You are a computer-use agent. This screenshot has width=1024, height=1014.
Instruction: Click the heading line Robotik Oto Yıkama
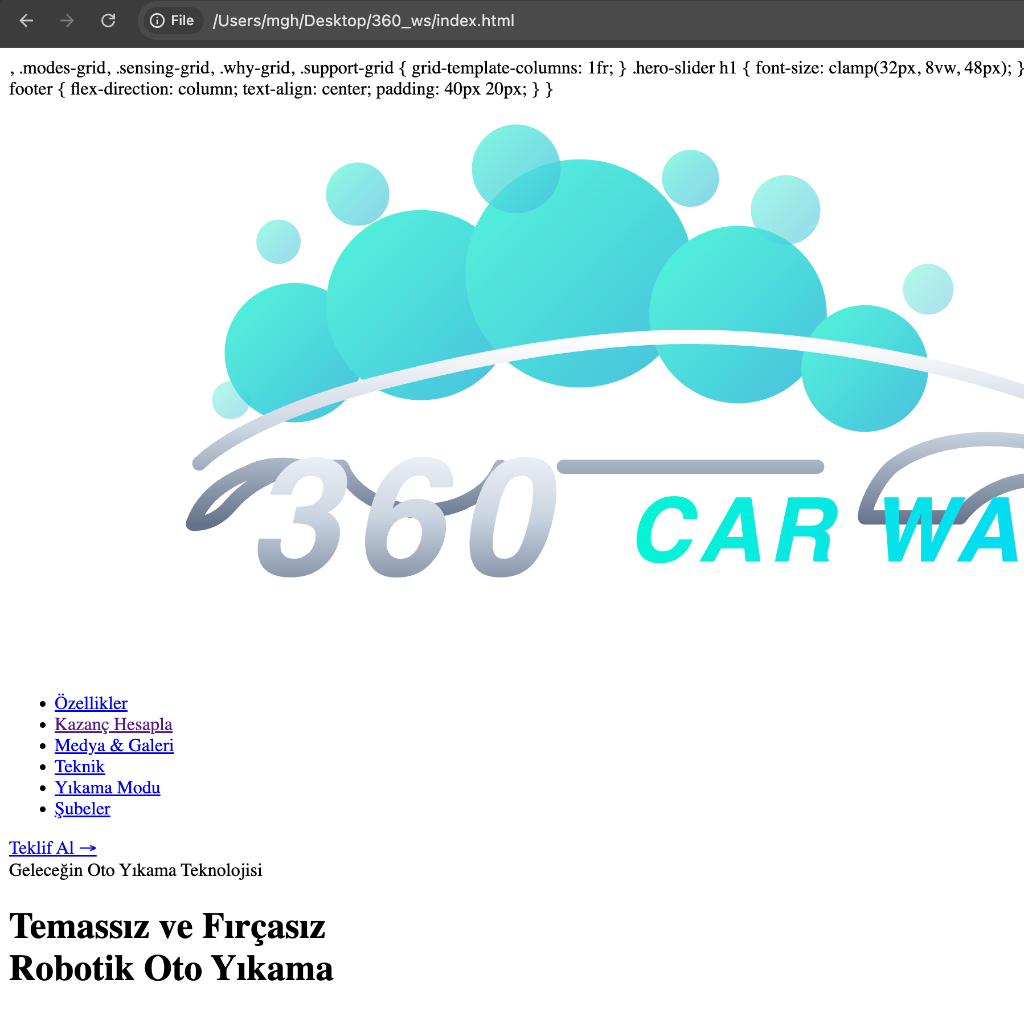(171, 968)
